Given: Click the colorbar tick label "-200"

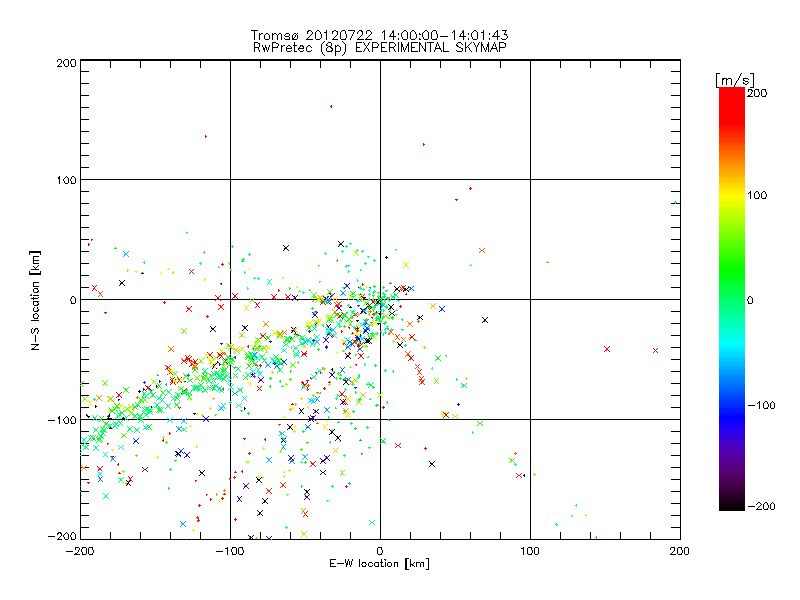Looking at the screenshot, I should point(761,506).
